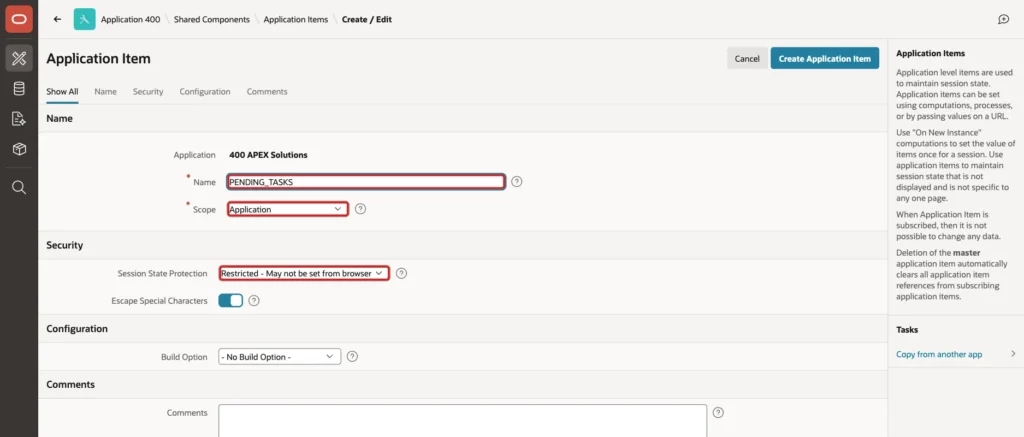Click the Tasks heading in right panel
The width and height of the screenshot is (1024, 437).
[907, 330]
